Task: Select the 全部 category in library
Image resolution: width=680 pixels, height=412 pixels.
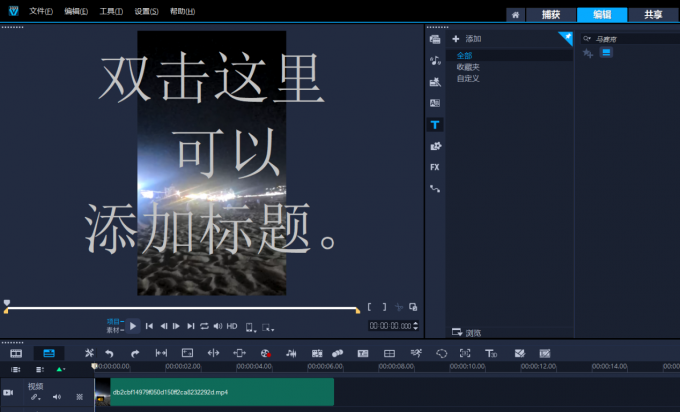Action: [464, 56]
